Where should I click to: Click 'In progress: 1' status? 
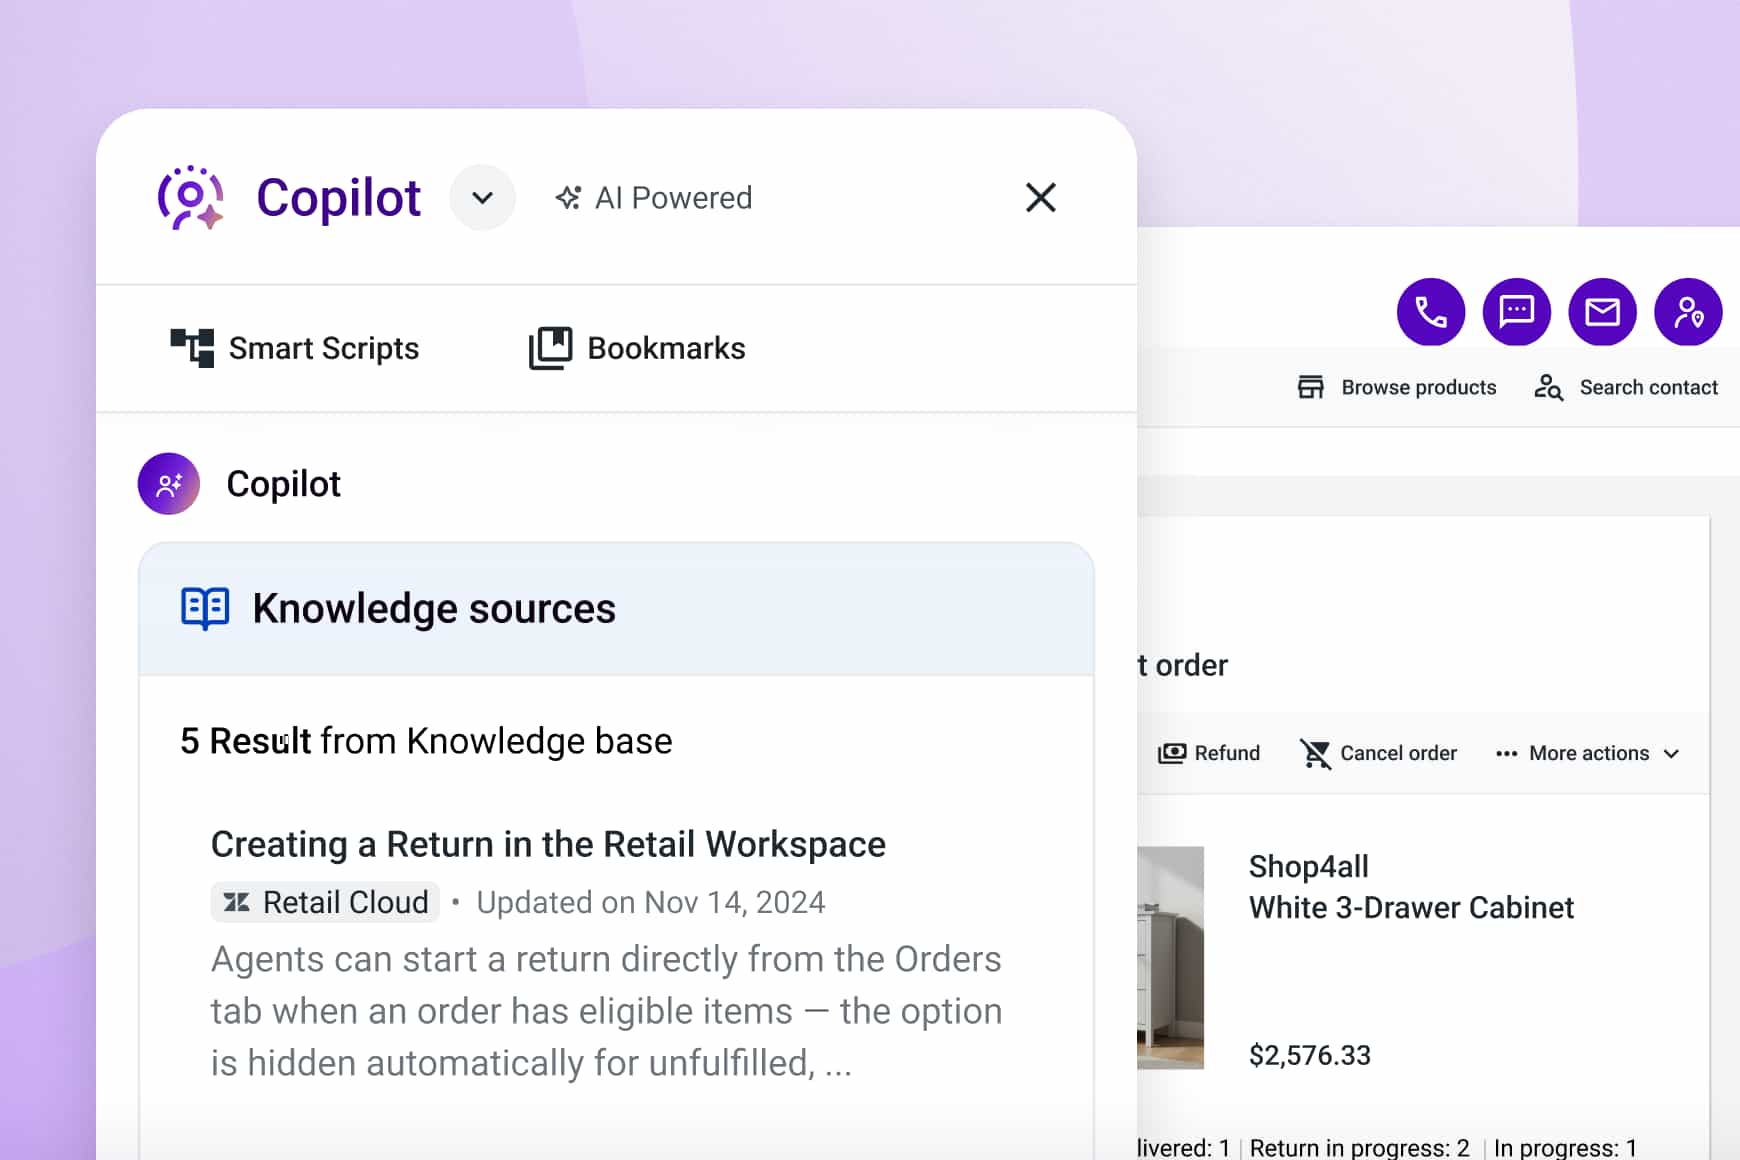1566,1148
